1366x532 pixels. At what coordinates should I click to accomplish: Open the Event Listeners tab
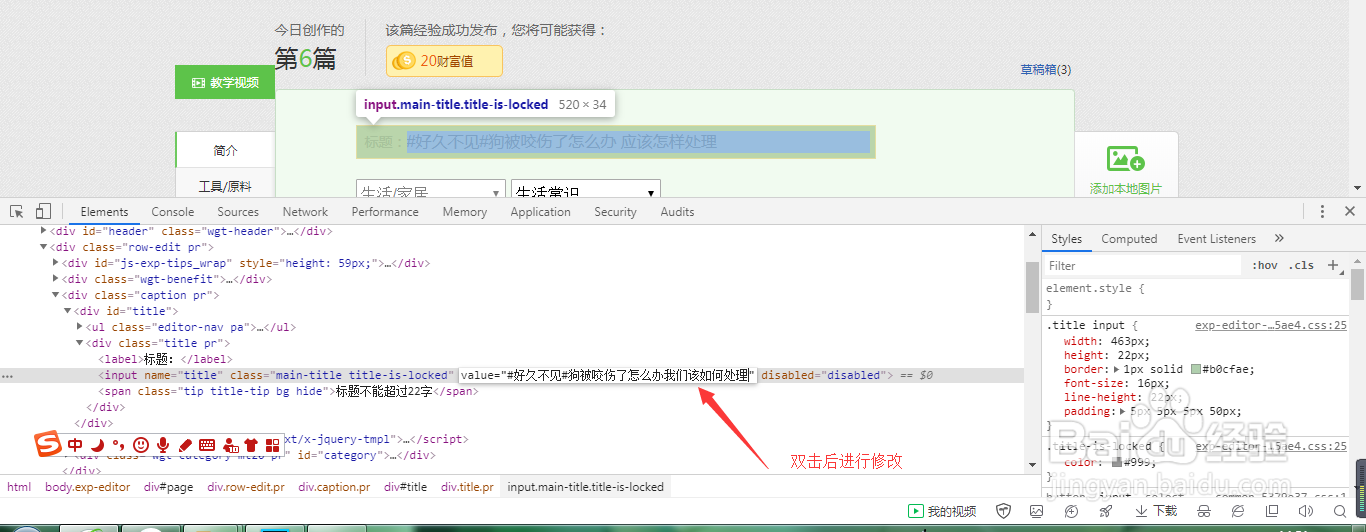click(1215, 239)
